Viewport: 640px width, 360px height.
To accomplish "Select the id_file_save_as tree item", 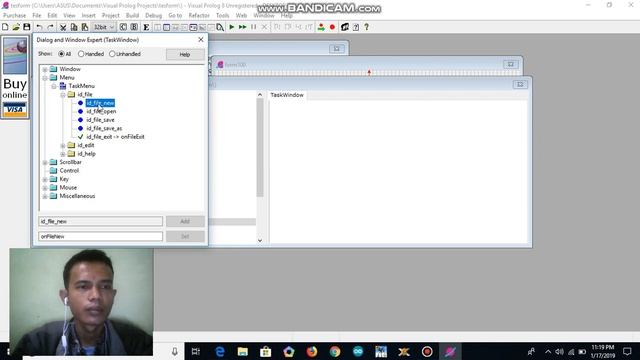I will pyautogui.click(x=104, y=129).
